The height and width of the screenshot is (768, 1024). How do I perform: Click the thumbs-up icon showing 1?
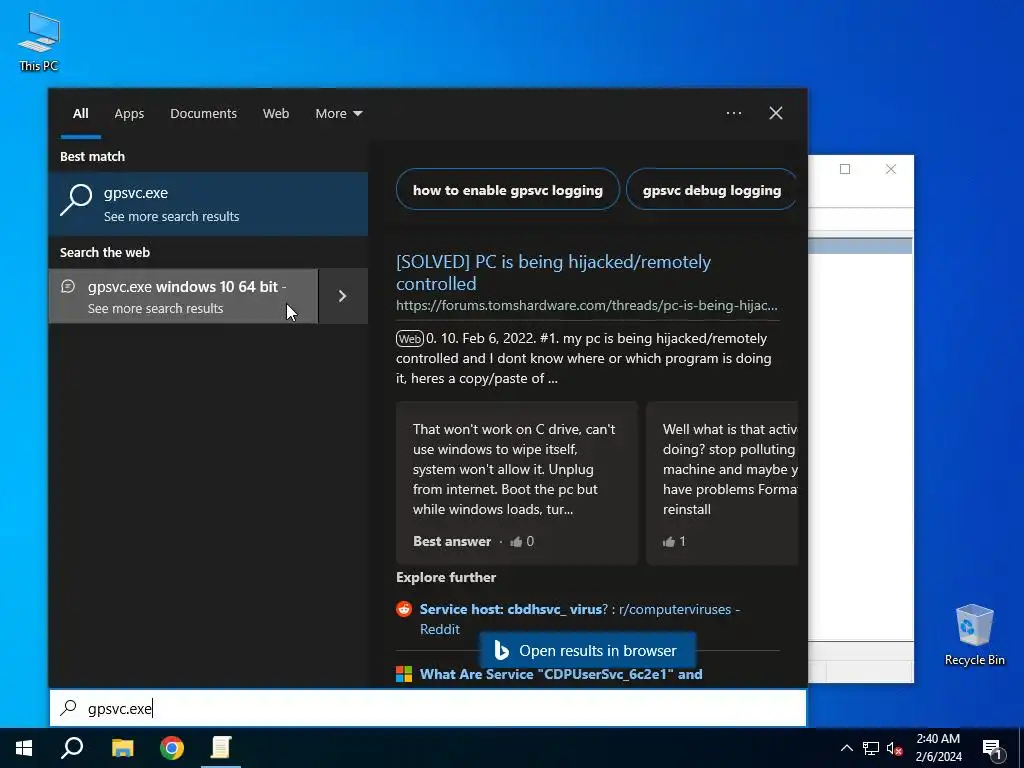tap(669, 541)
